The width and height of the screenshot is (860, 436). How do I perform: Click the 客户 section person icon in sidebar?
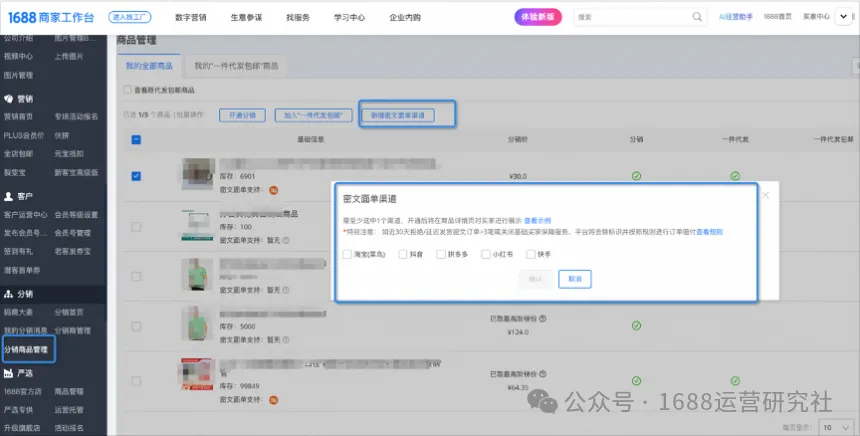[8, 196]
